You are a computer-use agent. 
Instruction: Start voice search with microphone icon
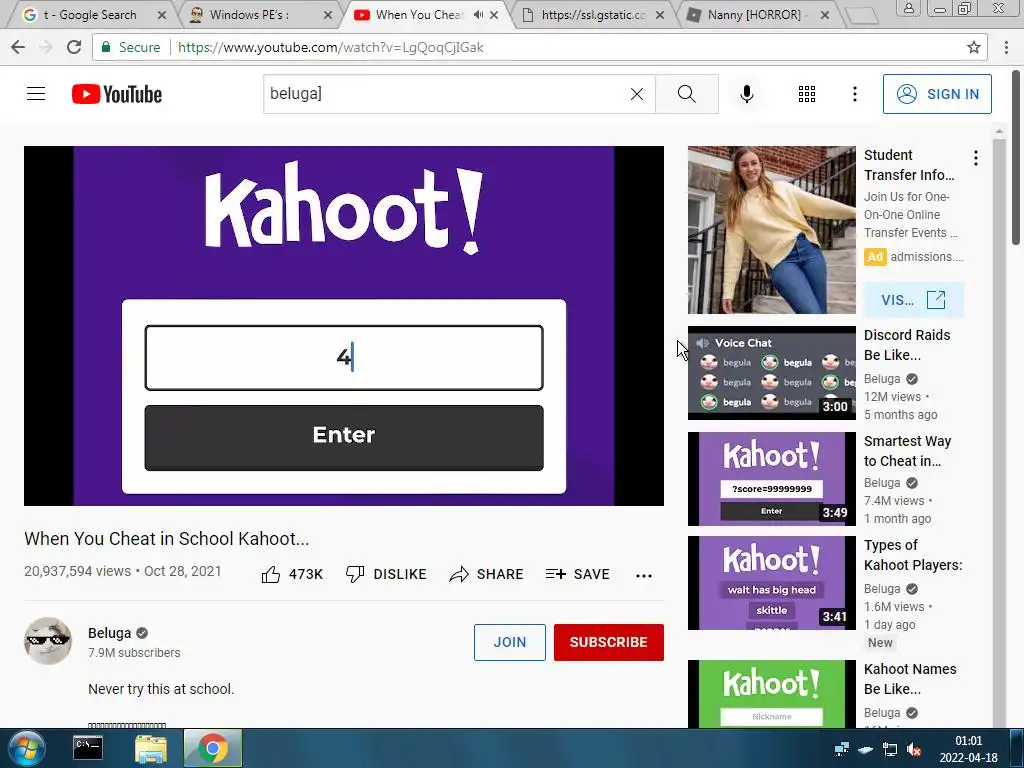pos(746,94)
